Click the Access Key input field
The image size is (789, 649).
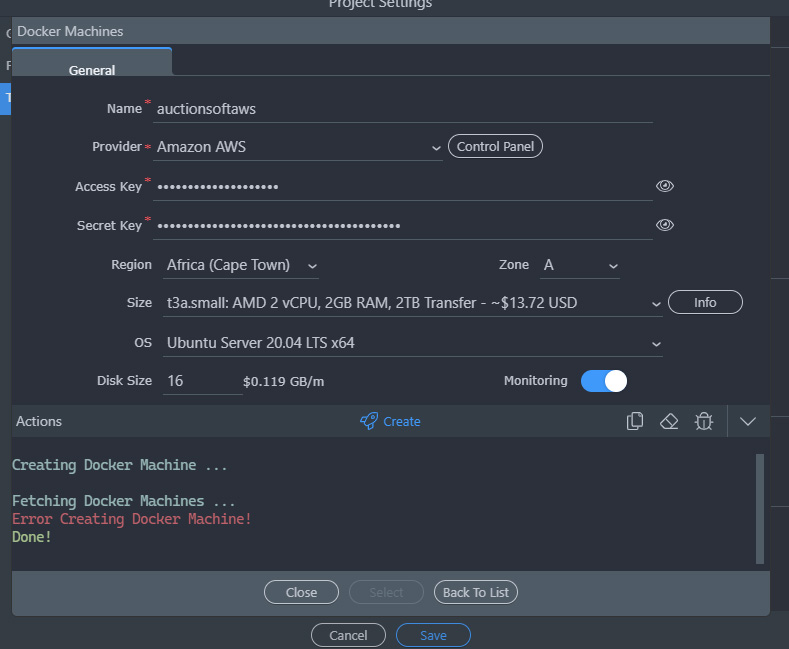coord(403,187)
